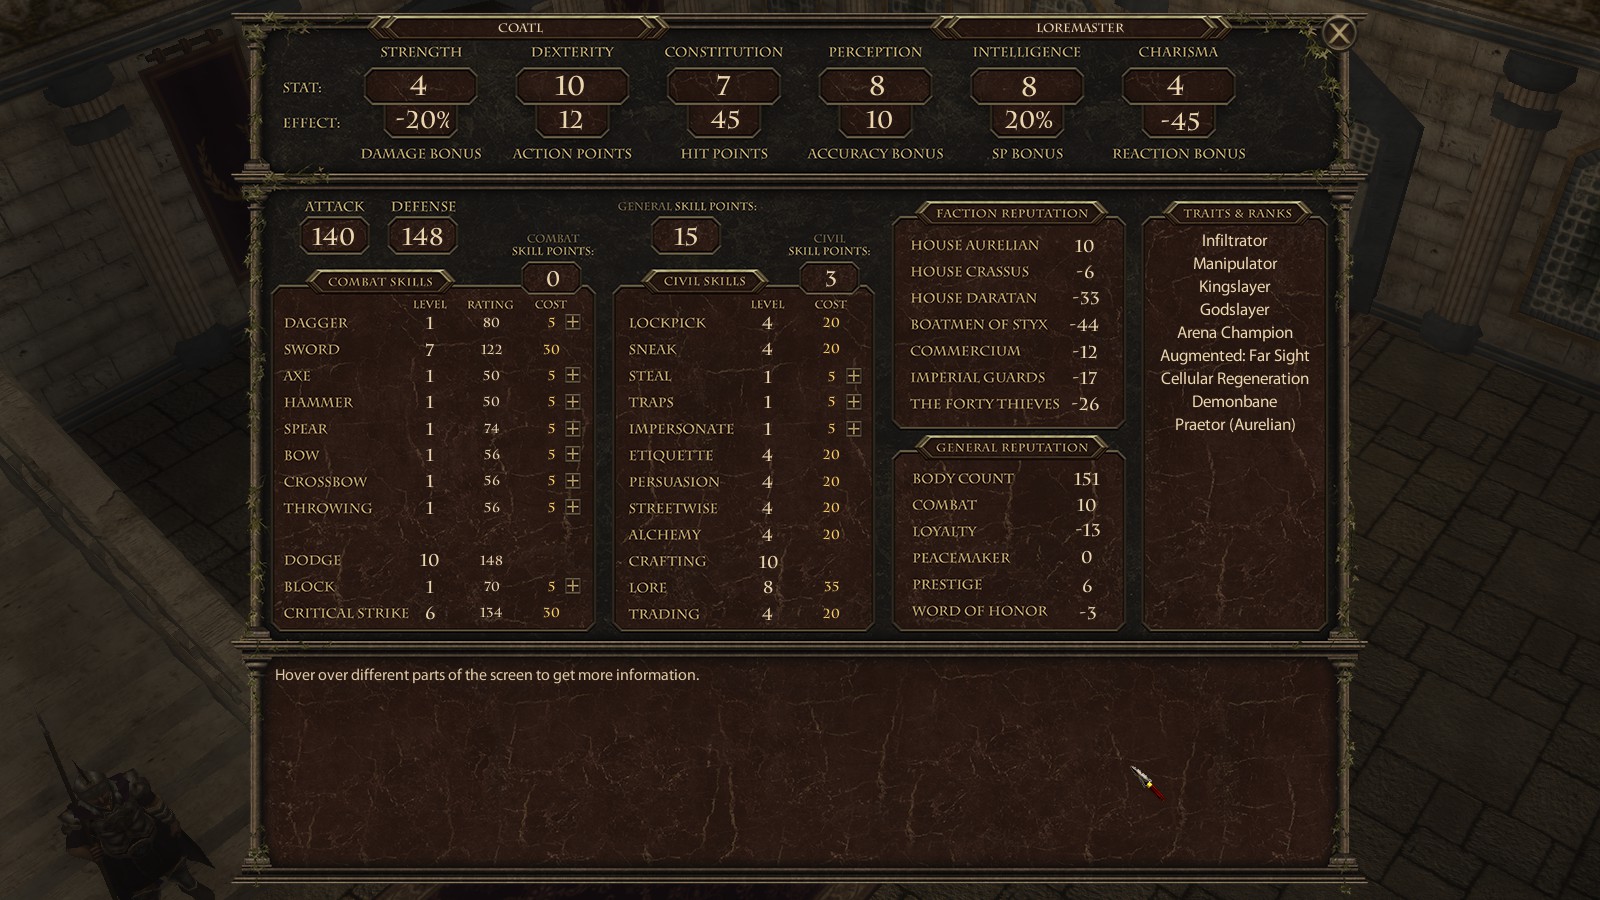Click the Body Count reputation entry
Image resolution: width=1600 pixels, height=900 pixels.
[x=1005, y=479]
